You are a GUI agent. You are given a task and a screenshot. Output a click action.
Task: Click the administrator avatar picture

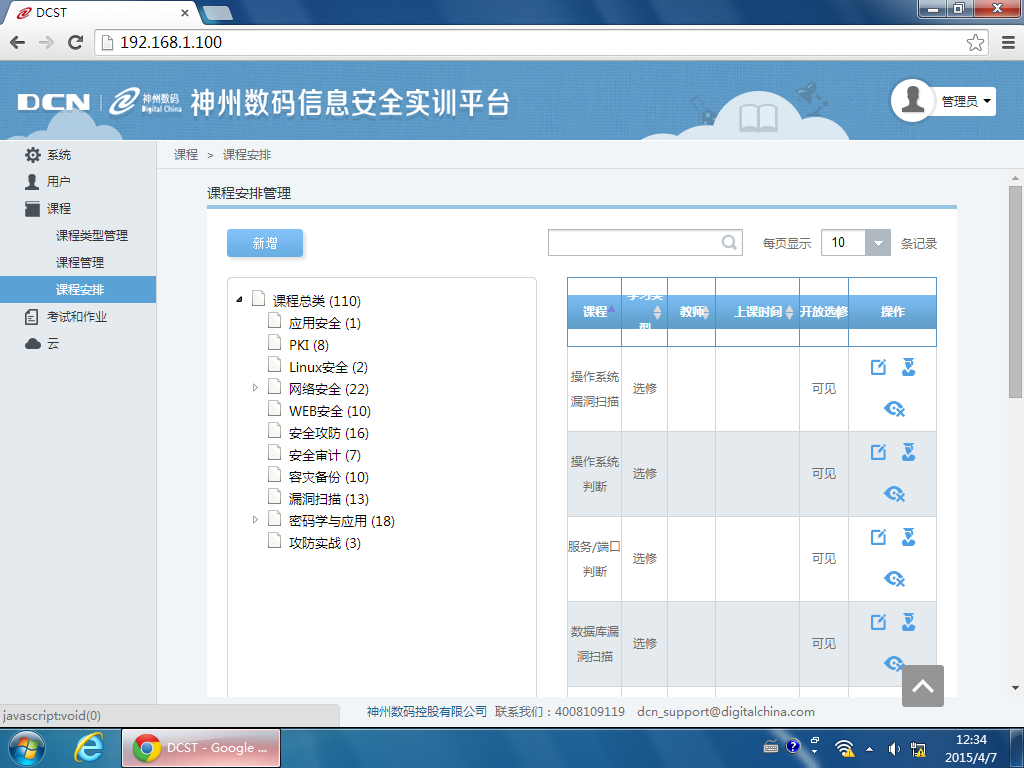tap(912, 101)
